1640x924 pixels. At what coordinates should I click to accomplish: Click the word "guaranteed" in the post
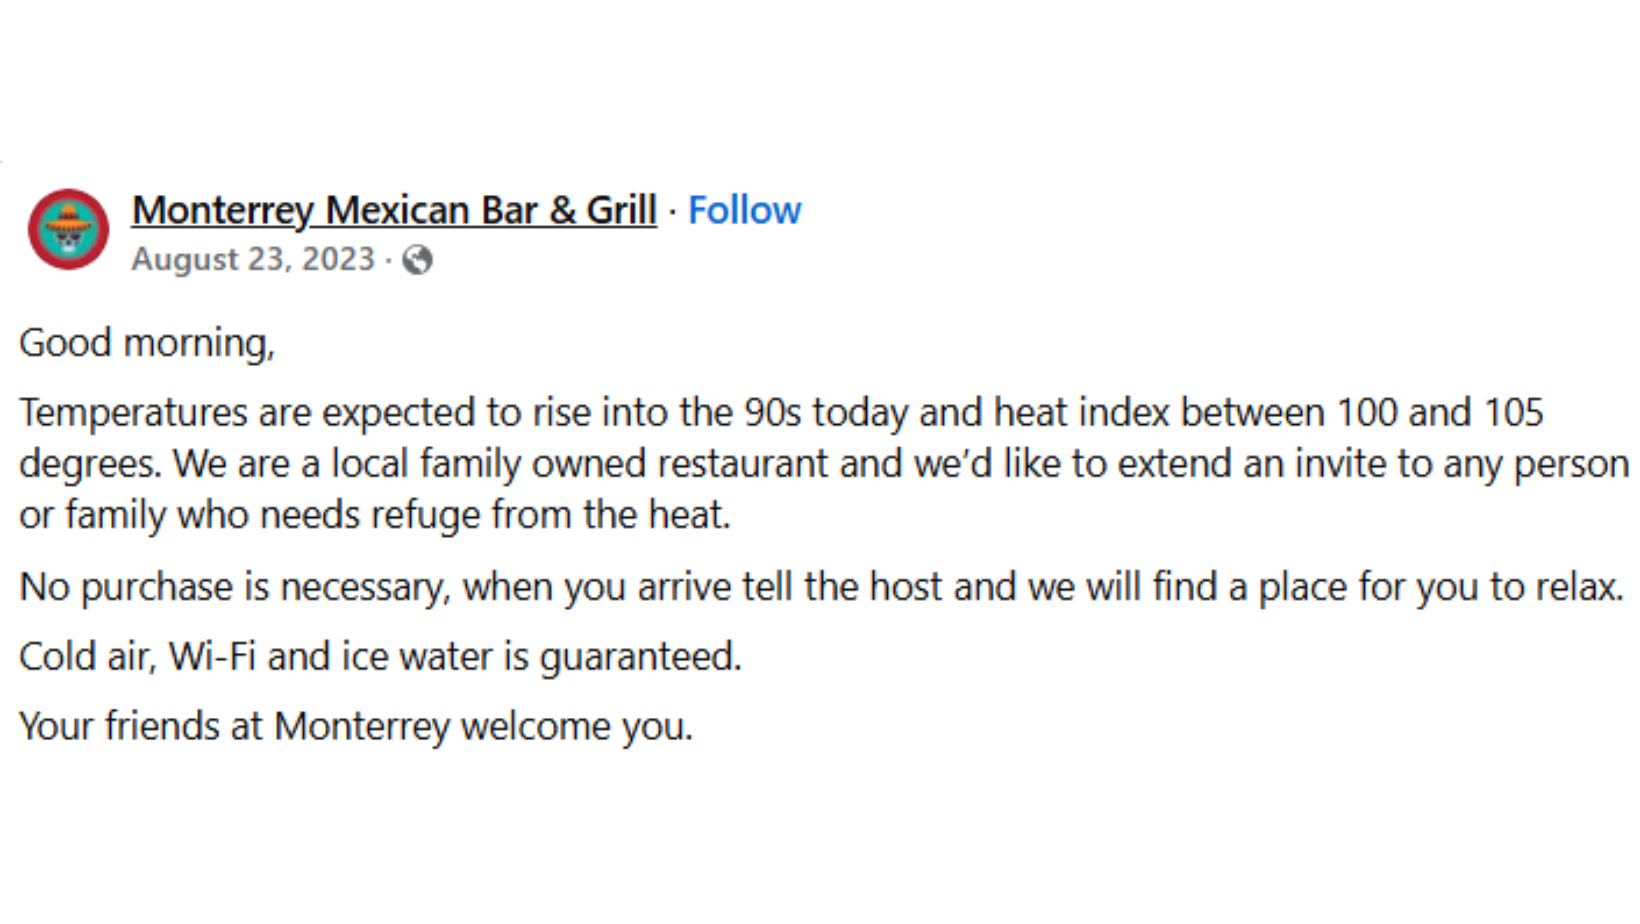pyautogui.click(x=638, y=656)
